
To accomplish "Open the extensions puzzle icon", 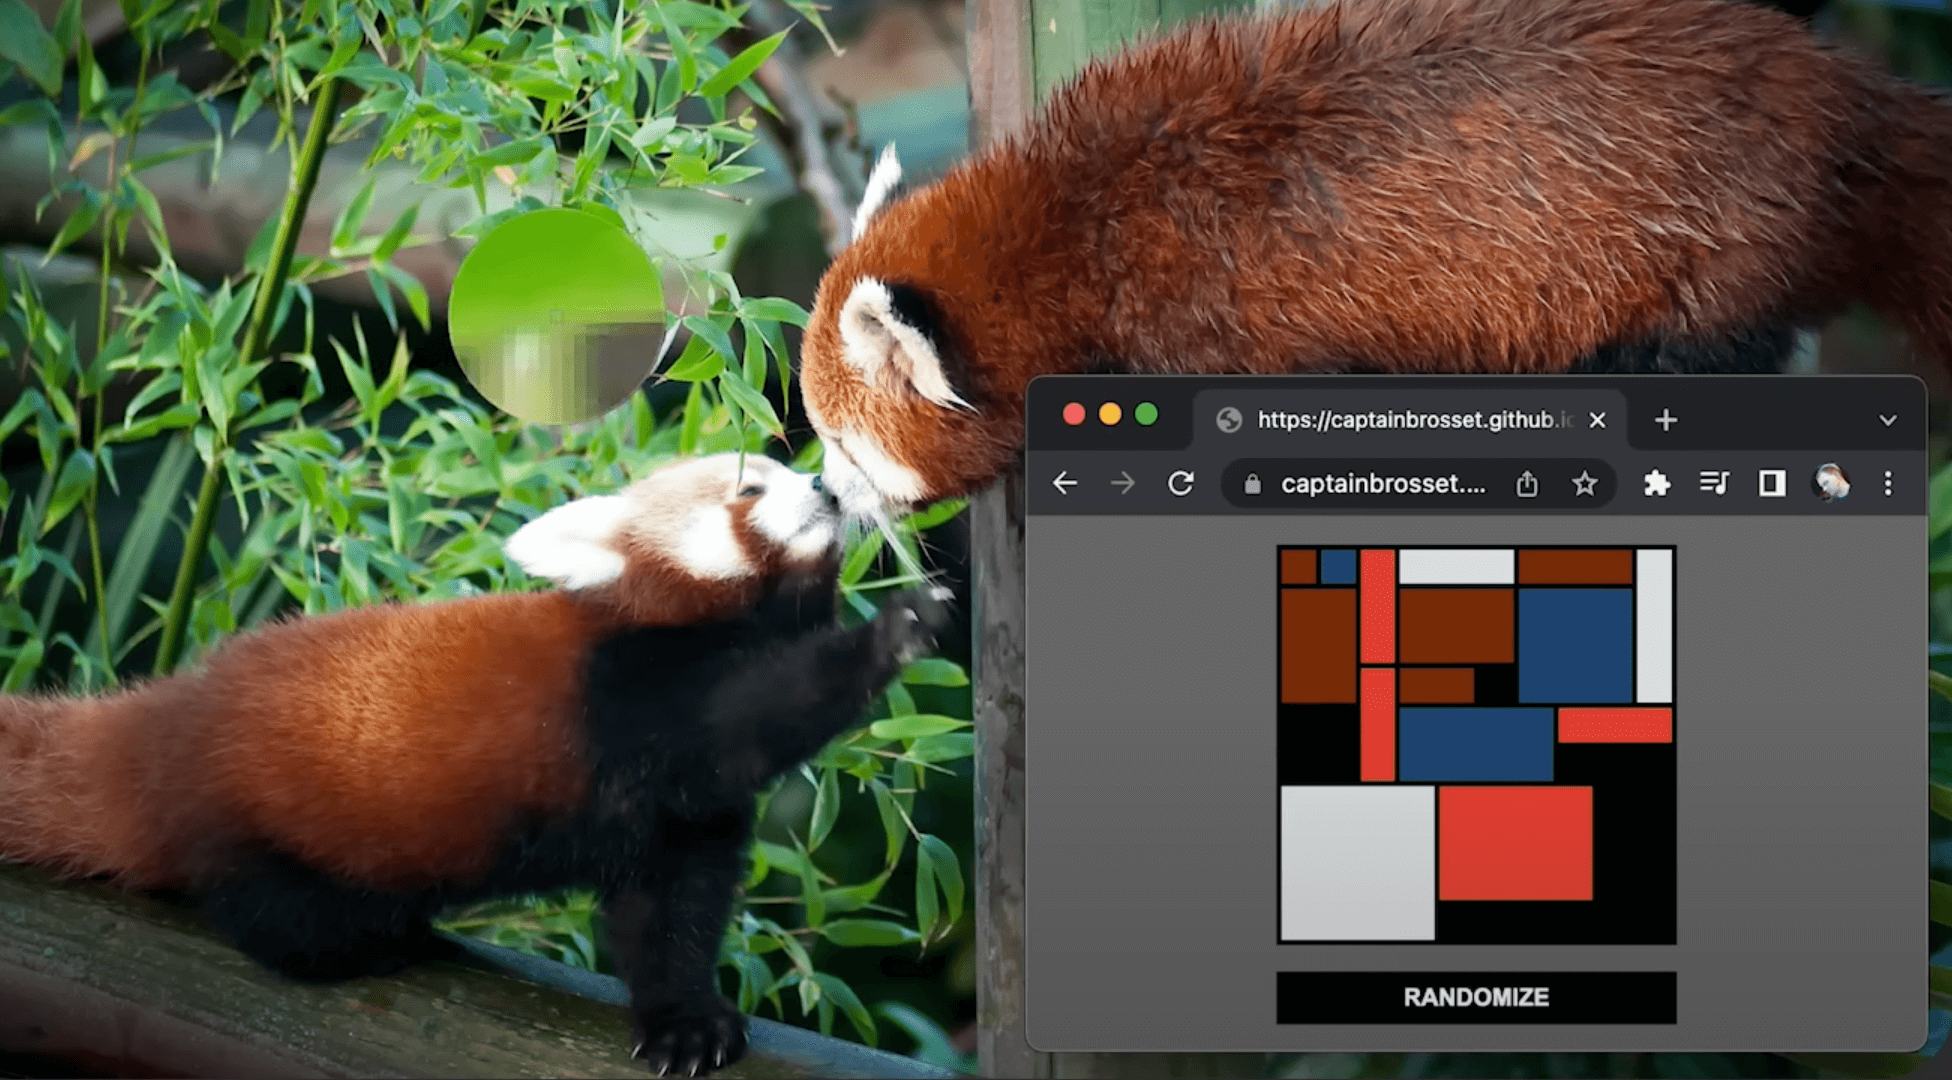I will [x=1656, y=484].
